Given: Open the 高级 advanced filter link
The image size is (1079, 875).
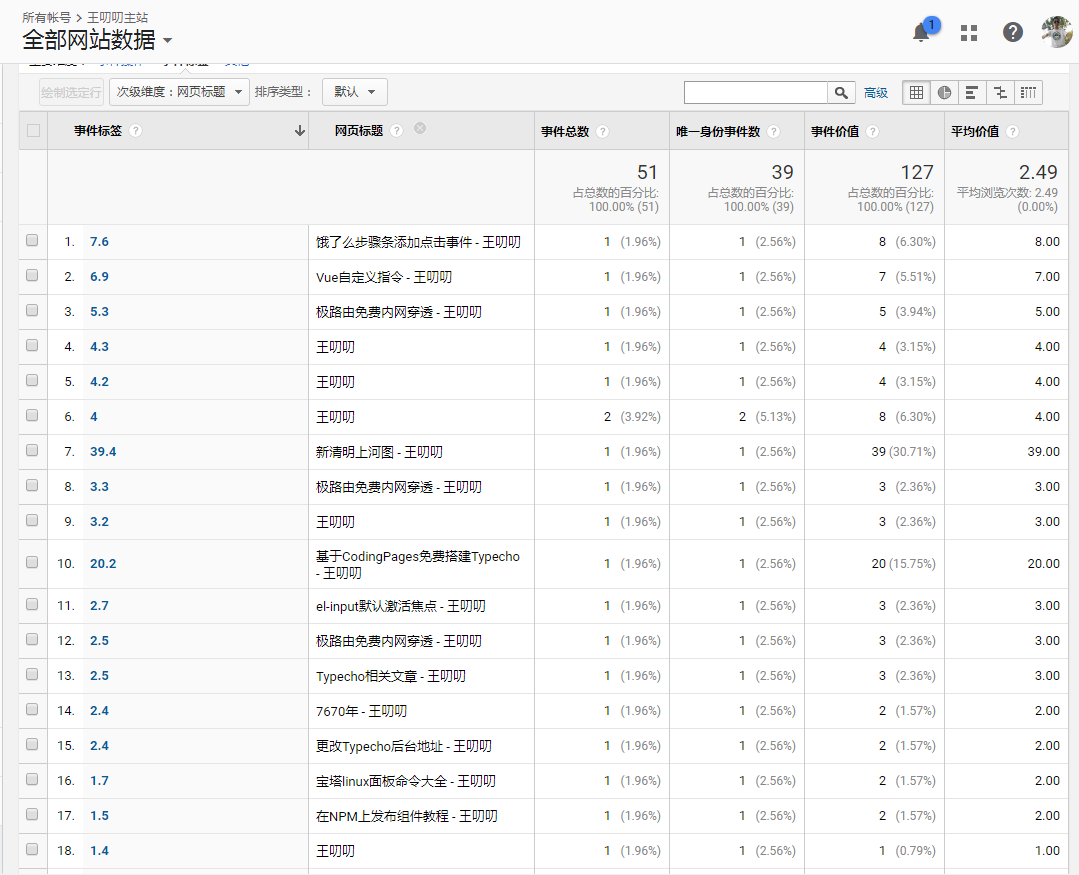Looking at the screenshot, I should (x=876, y=92).
